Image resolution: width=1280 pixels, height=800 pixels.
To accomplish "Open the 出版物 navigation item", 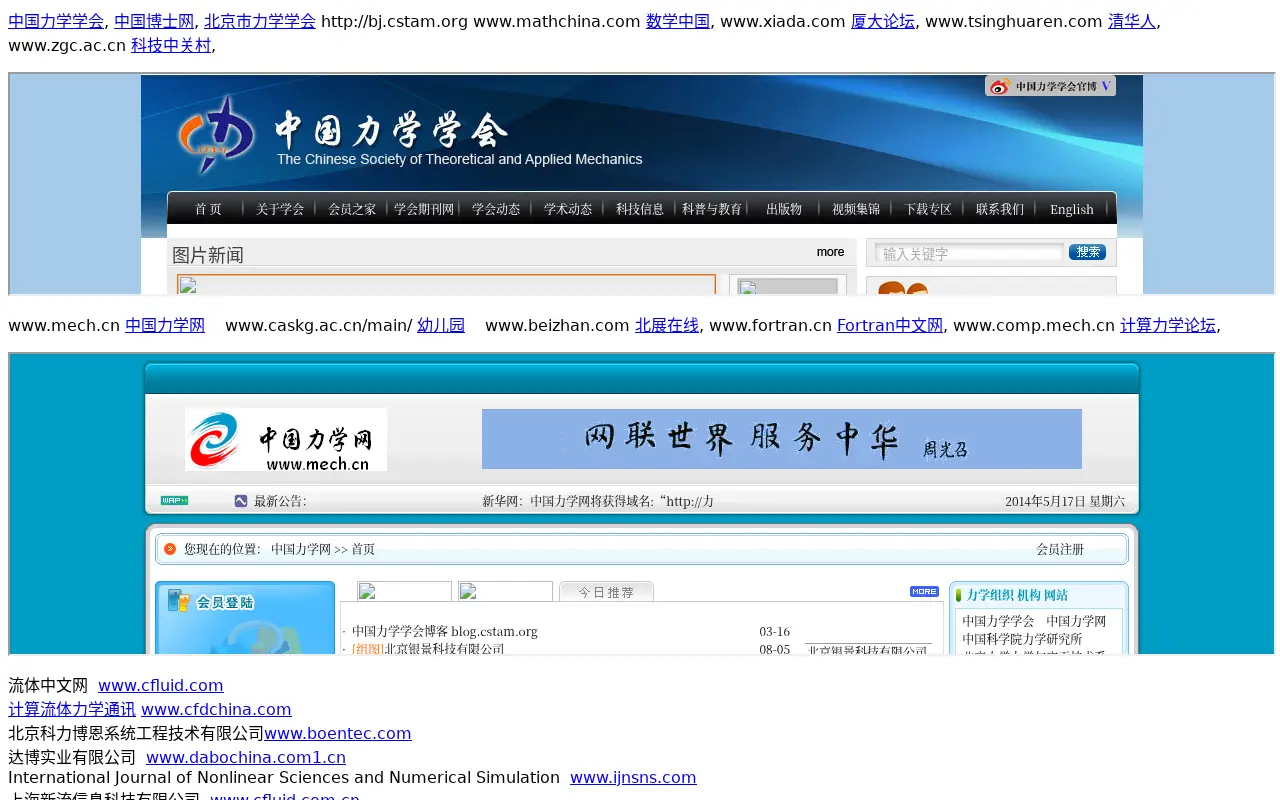I will click(x=784, y=209).
